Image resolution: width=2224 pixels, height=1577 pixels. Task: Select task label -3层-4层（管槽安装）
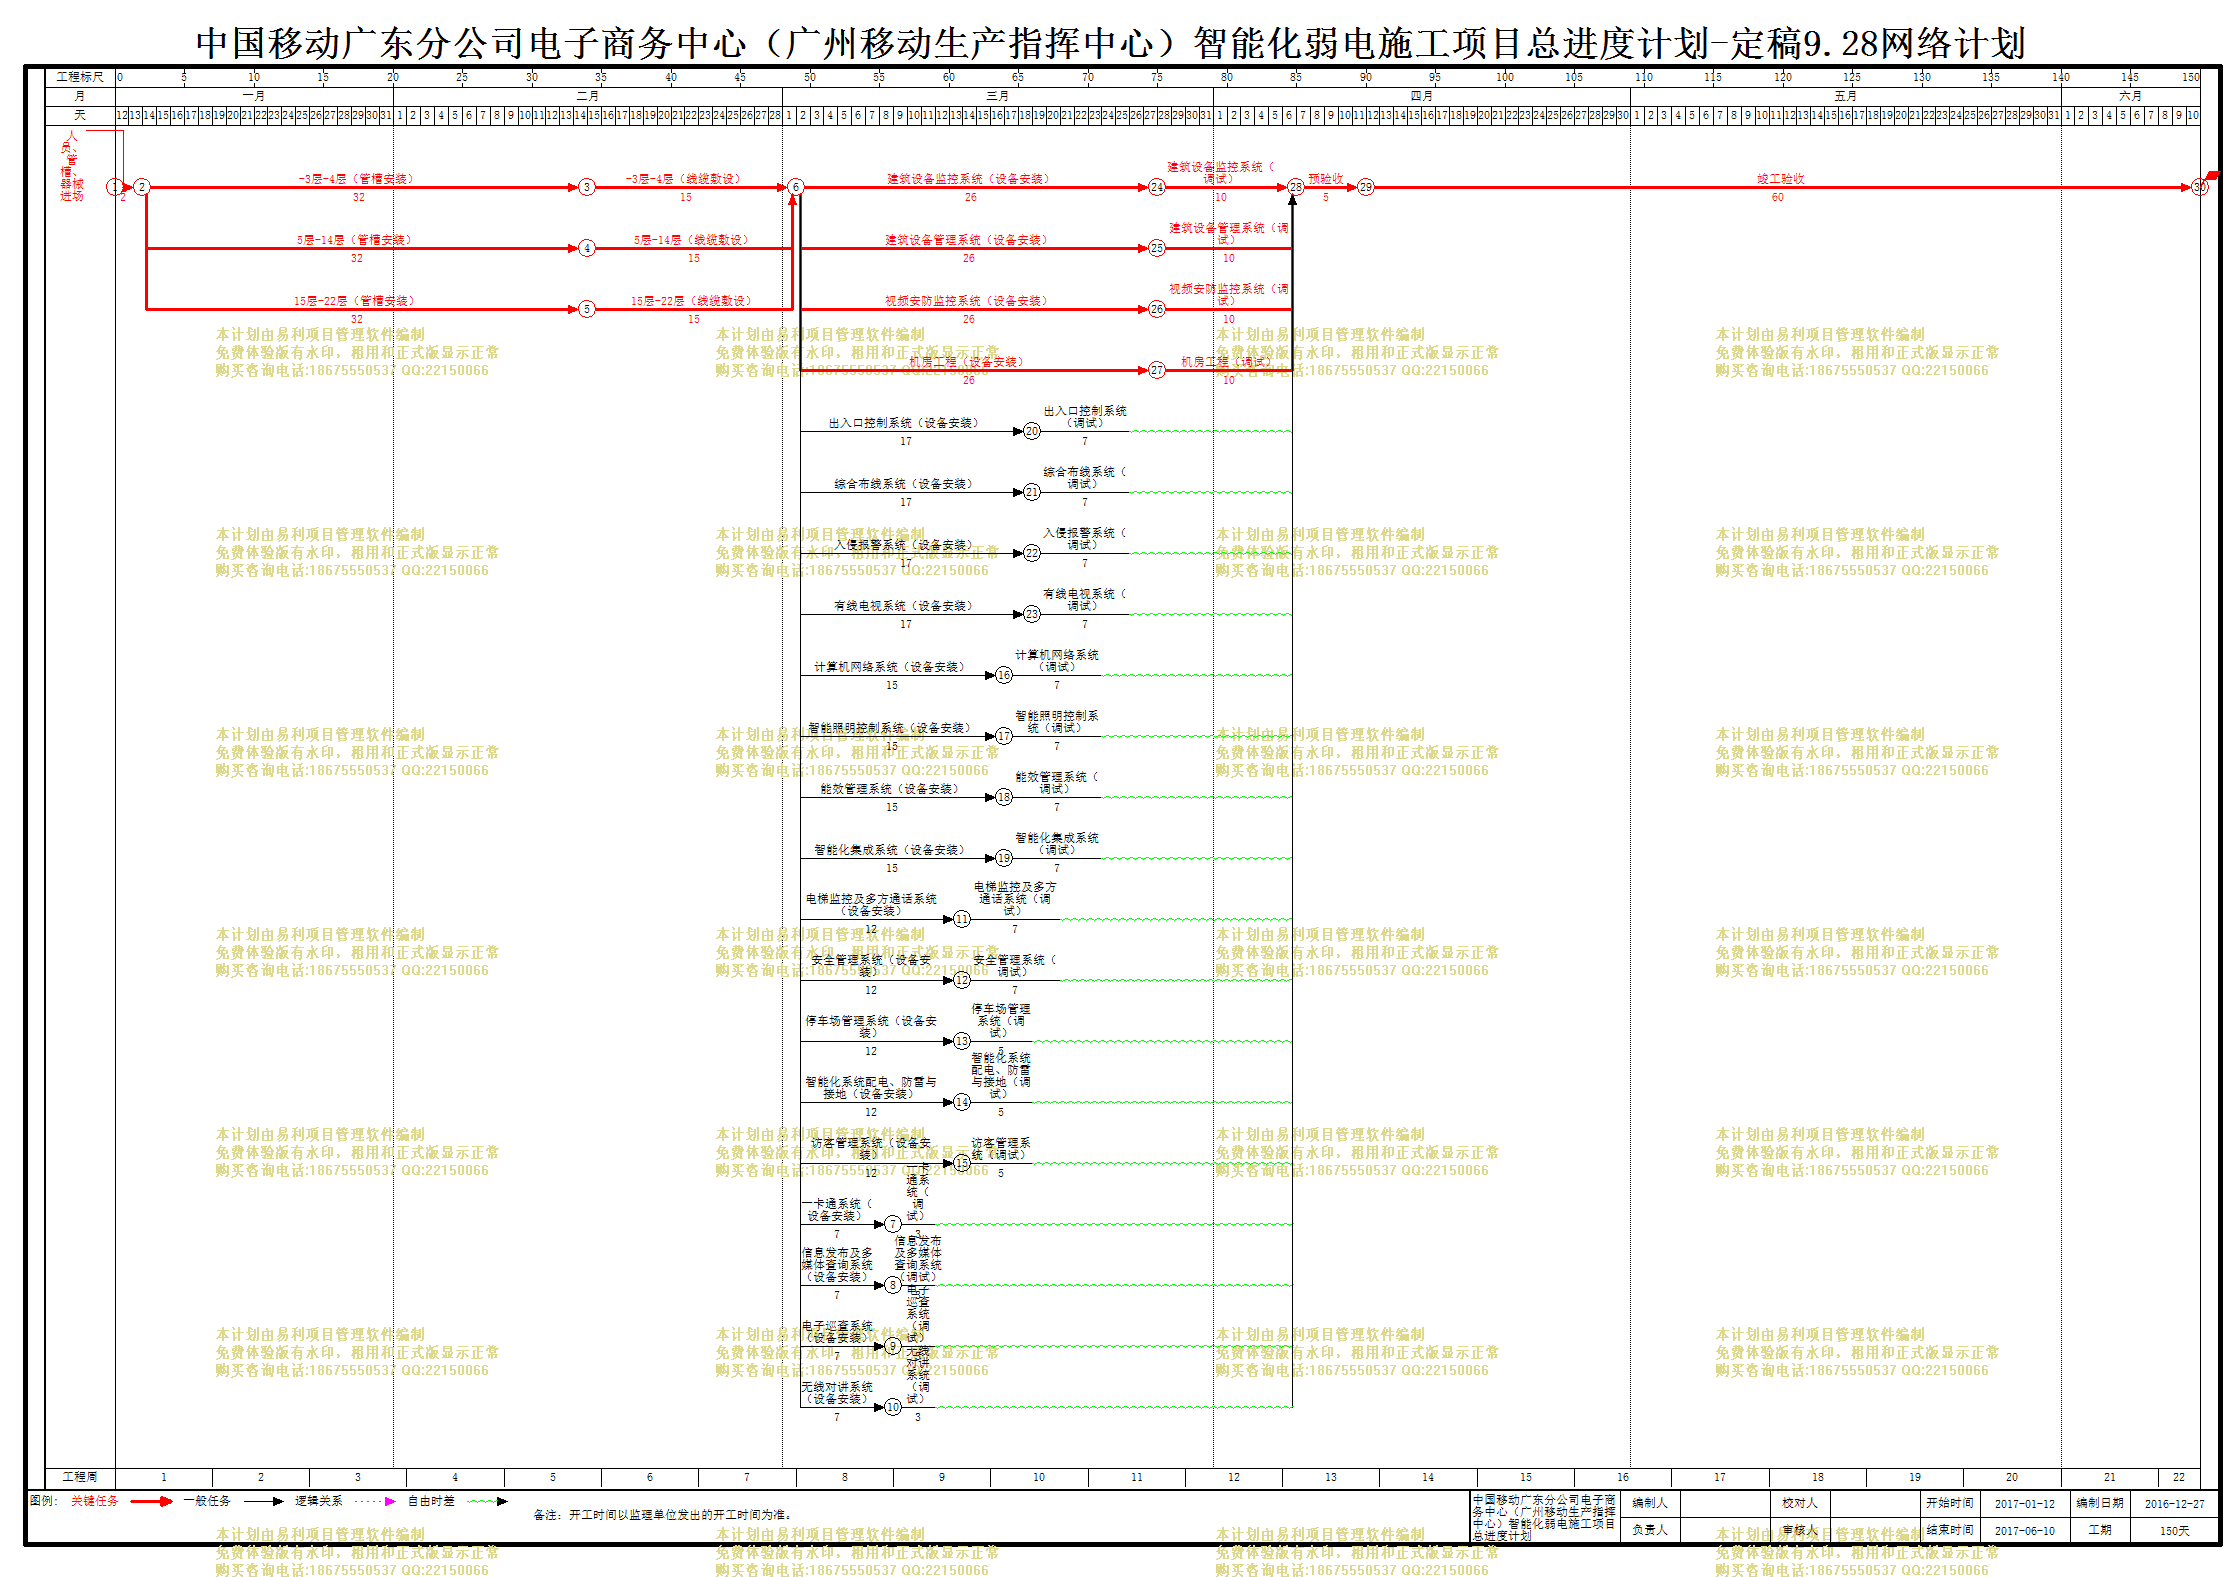(x=356, y=179)
